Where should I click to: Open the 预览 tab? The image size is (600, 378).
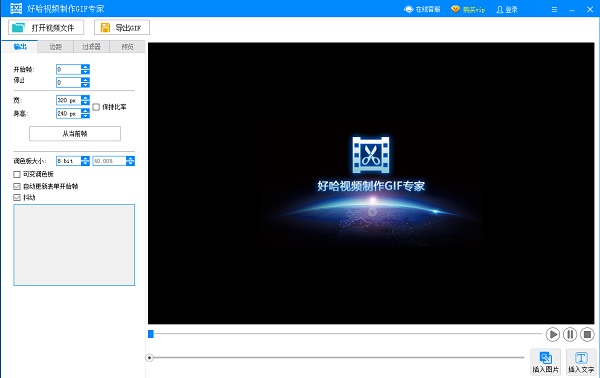tap(127, 47)
